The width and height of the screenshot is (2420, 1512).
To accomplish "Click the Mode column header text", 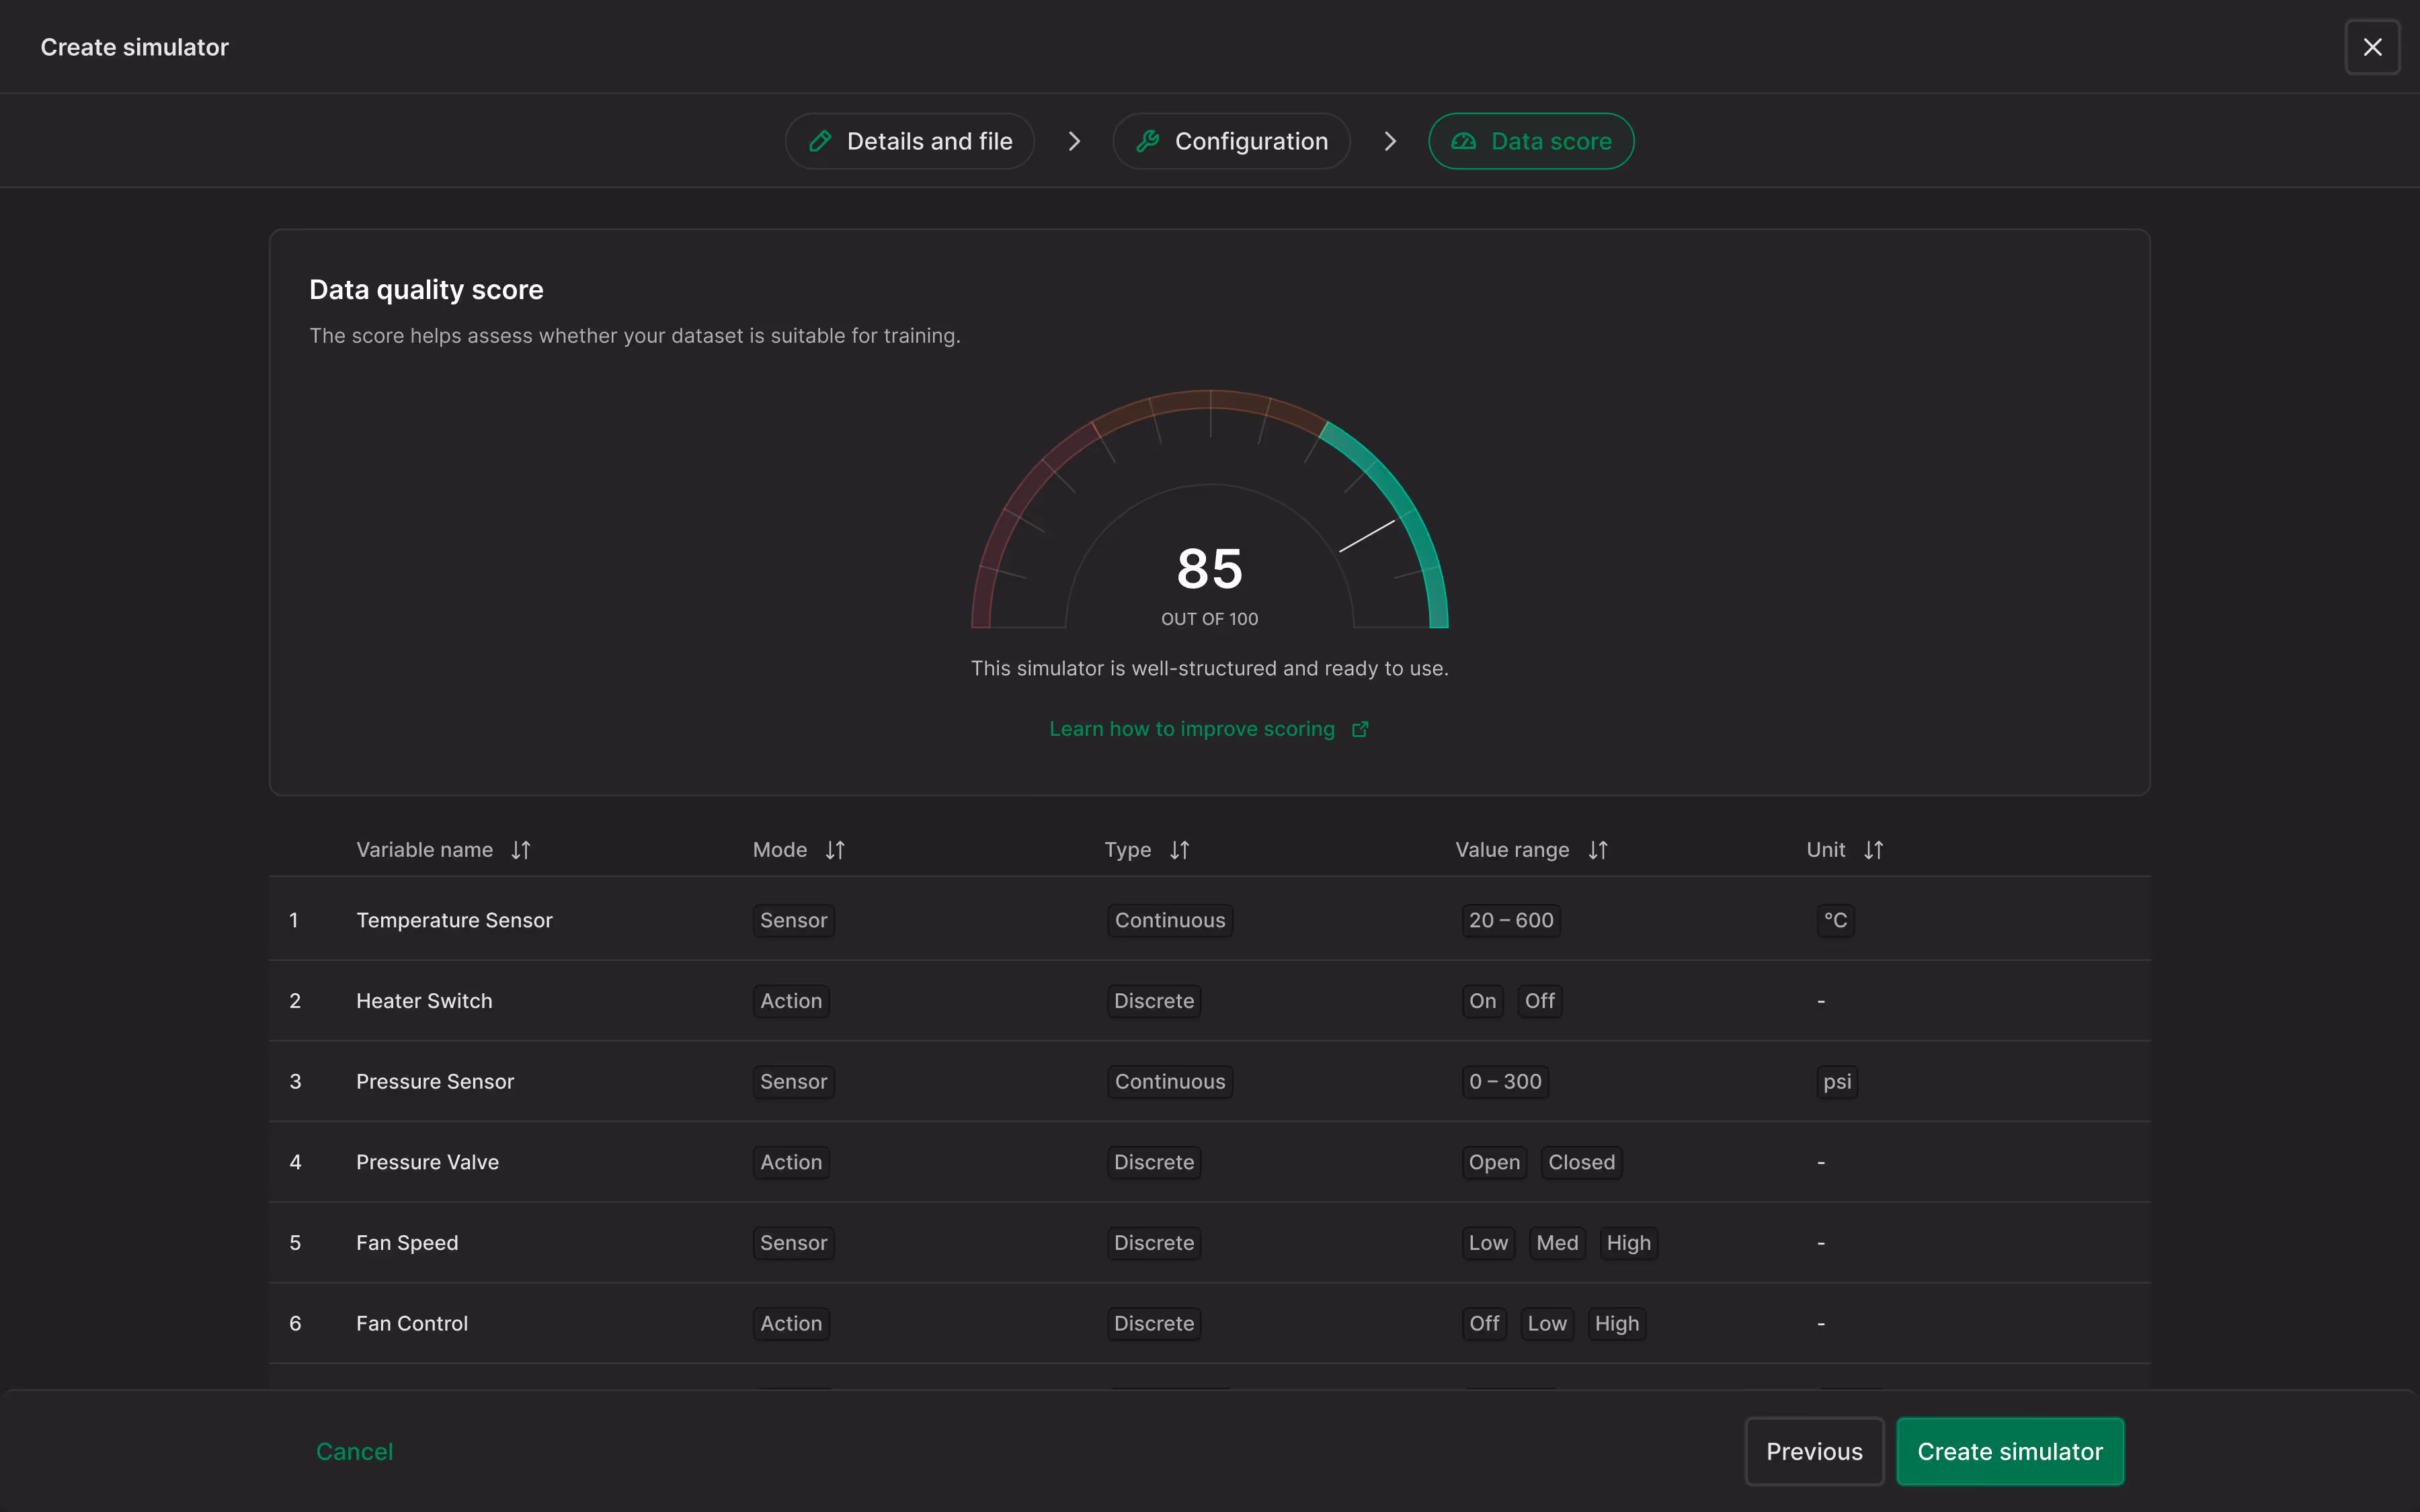I will click(x=780, y=850).
